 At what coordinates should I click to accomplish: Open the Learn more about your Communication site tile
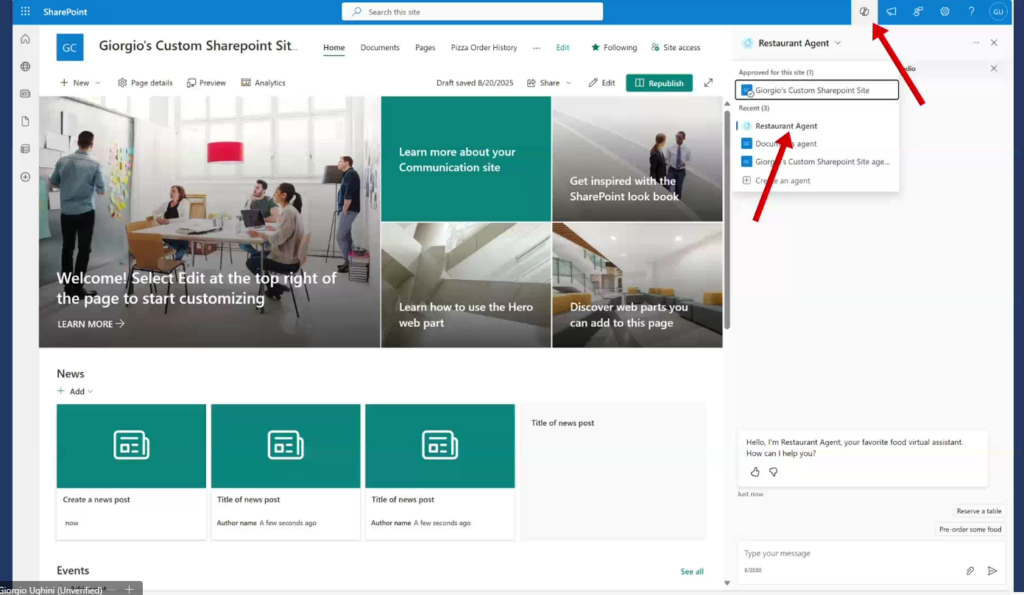pyautogui.click(x=466, y=159)
